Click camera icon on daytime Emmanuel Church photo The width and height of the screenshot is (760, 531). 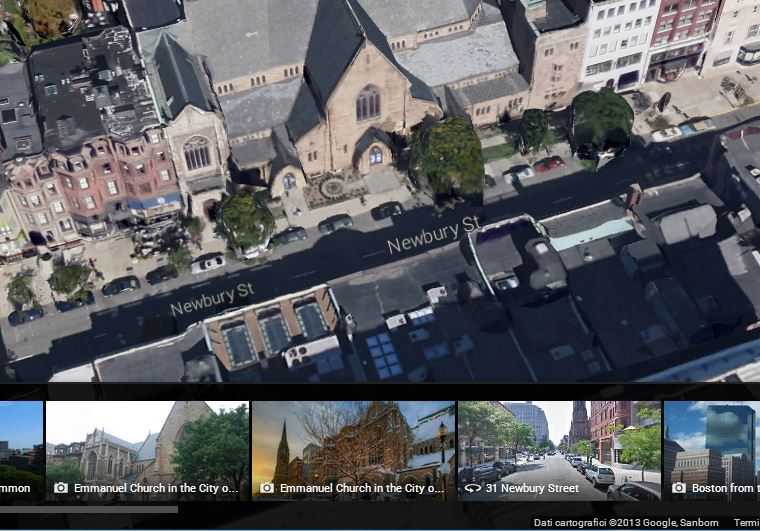(61, 488)
